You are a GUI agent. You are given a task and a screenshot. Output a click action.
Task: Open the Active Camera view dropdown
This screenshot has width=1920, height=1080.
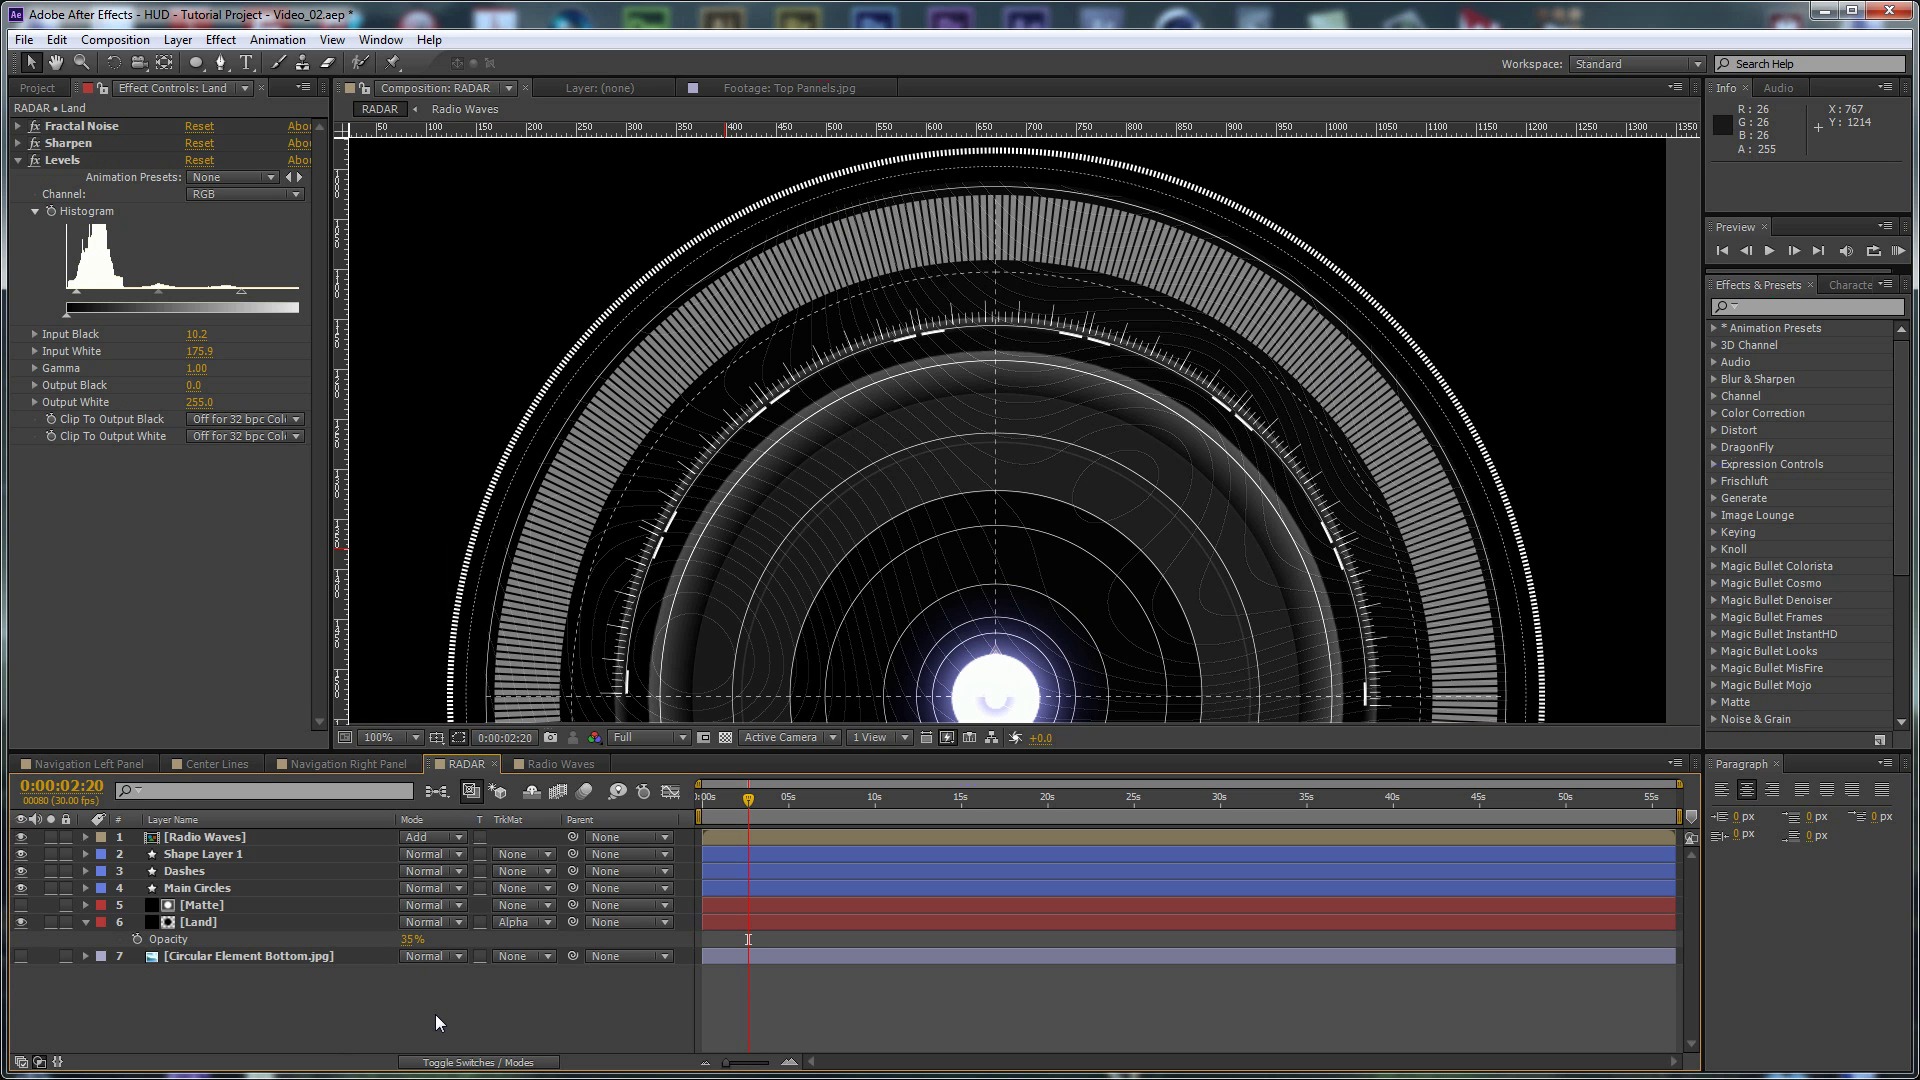(x=789, y=738)
